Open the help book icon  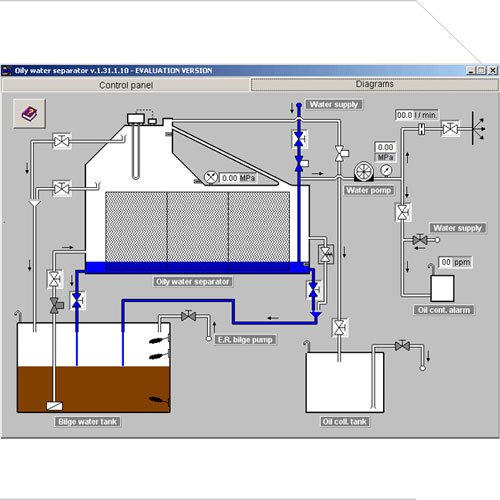29,114
